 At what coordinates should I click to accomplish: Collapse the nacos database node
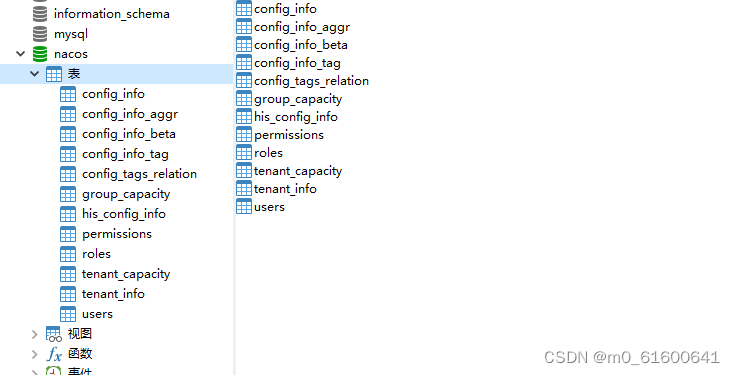coord(20,54)
